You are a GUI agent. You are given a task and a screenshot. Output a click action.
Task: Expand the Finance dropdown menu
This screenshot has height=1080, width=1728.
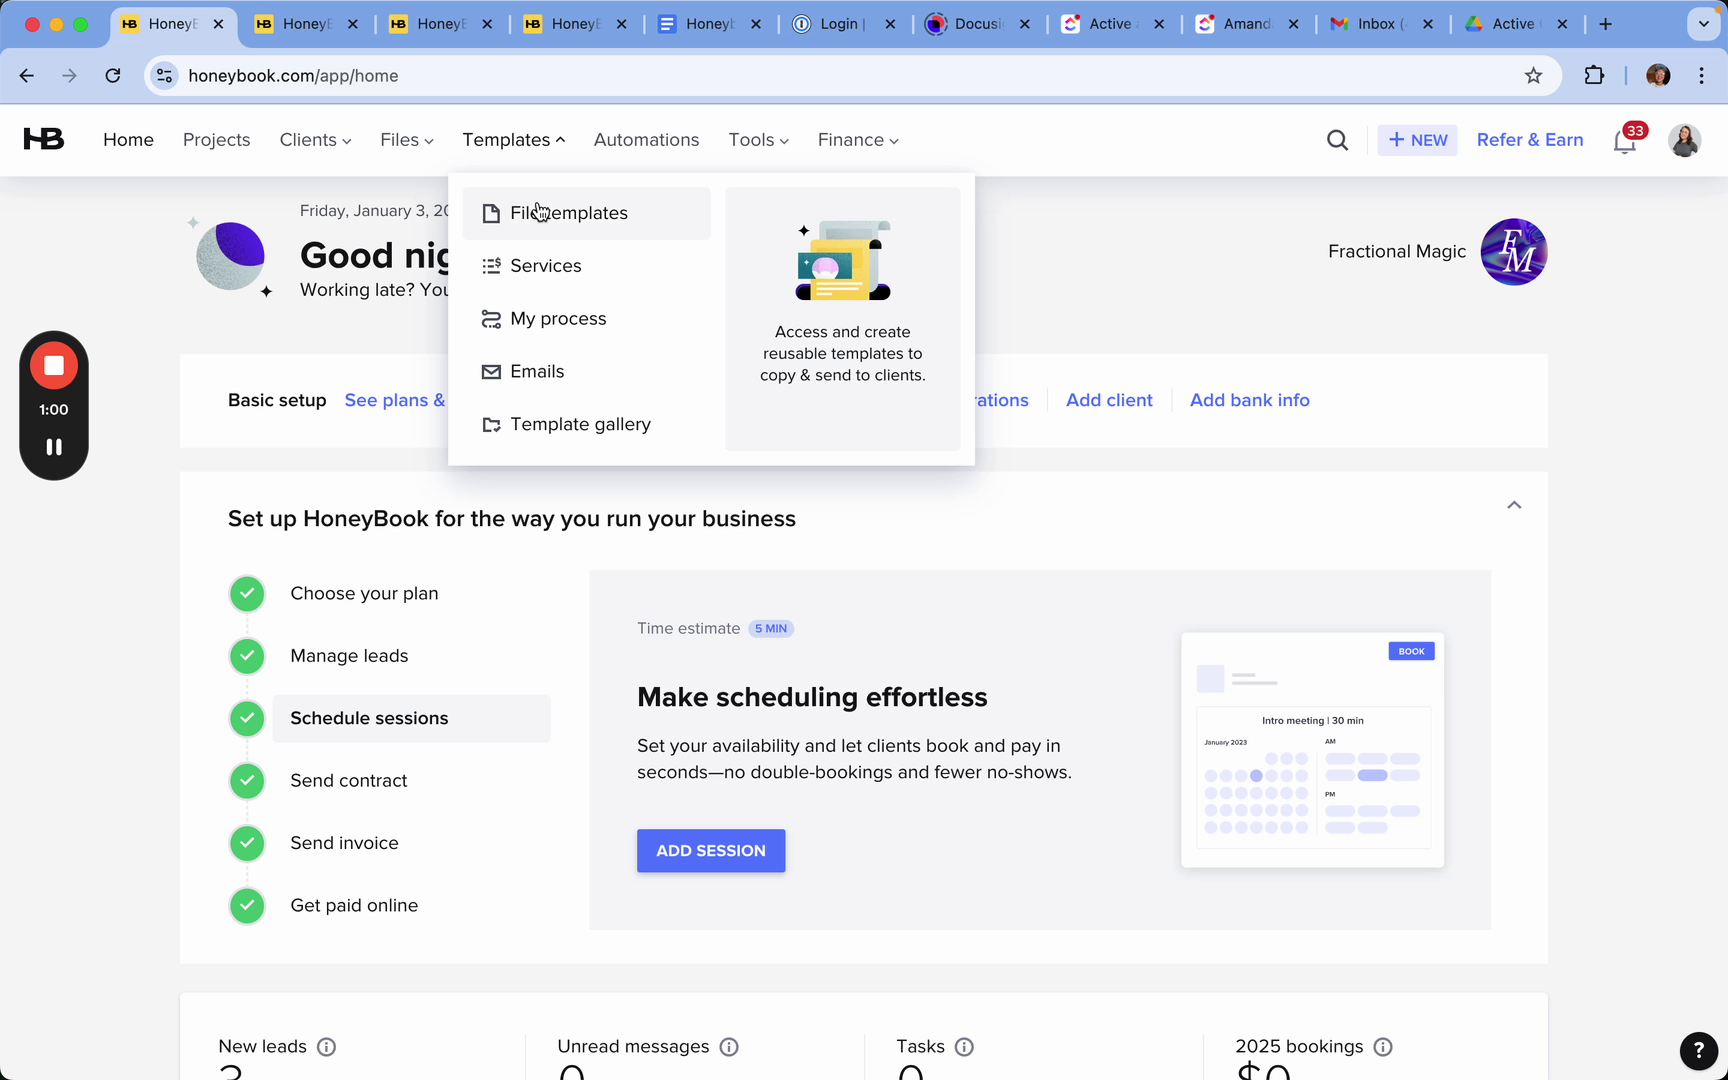point(858,140)
